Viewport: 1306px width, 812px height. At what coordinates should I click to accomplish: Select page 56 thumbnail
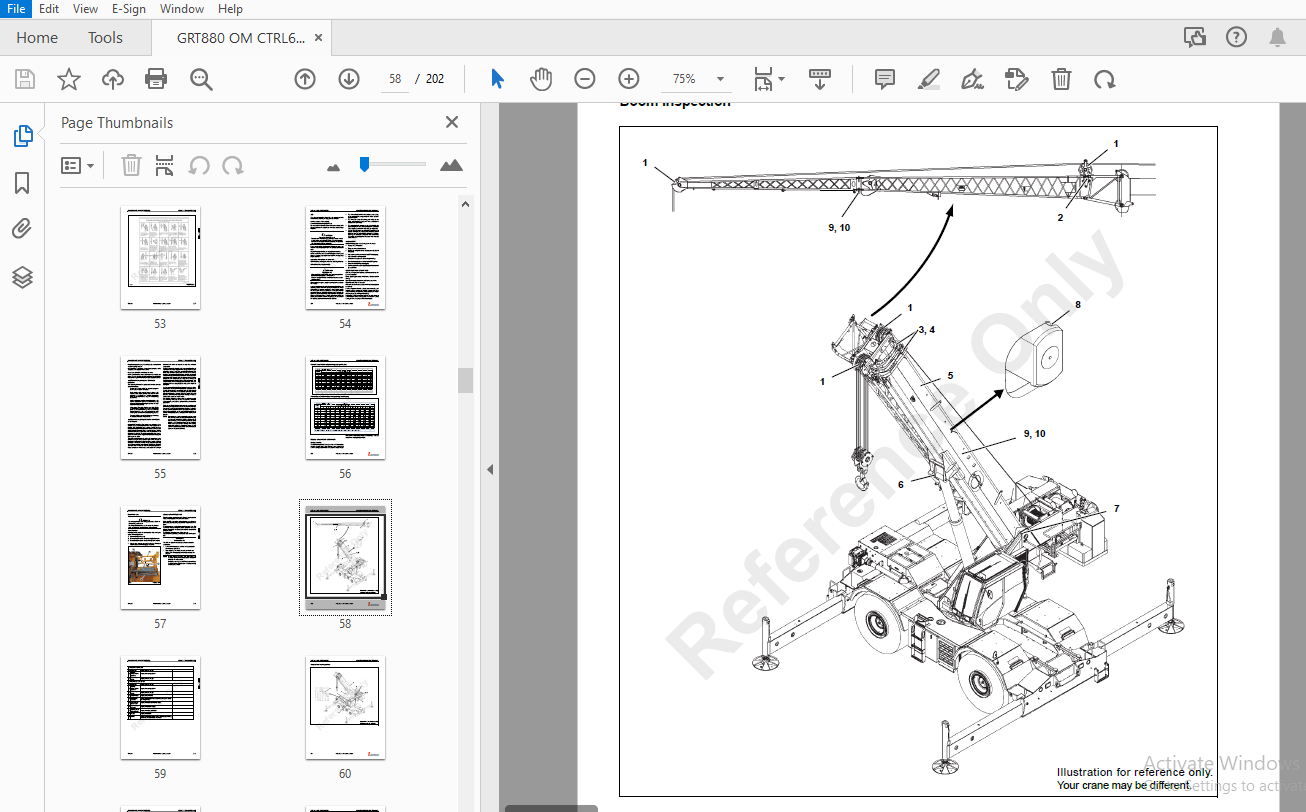pyautogui.click(x=345, y=408)
